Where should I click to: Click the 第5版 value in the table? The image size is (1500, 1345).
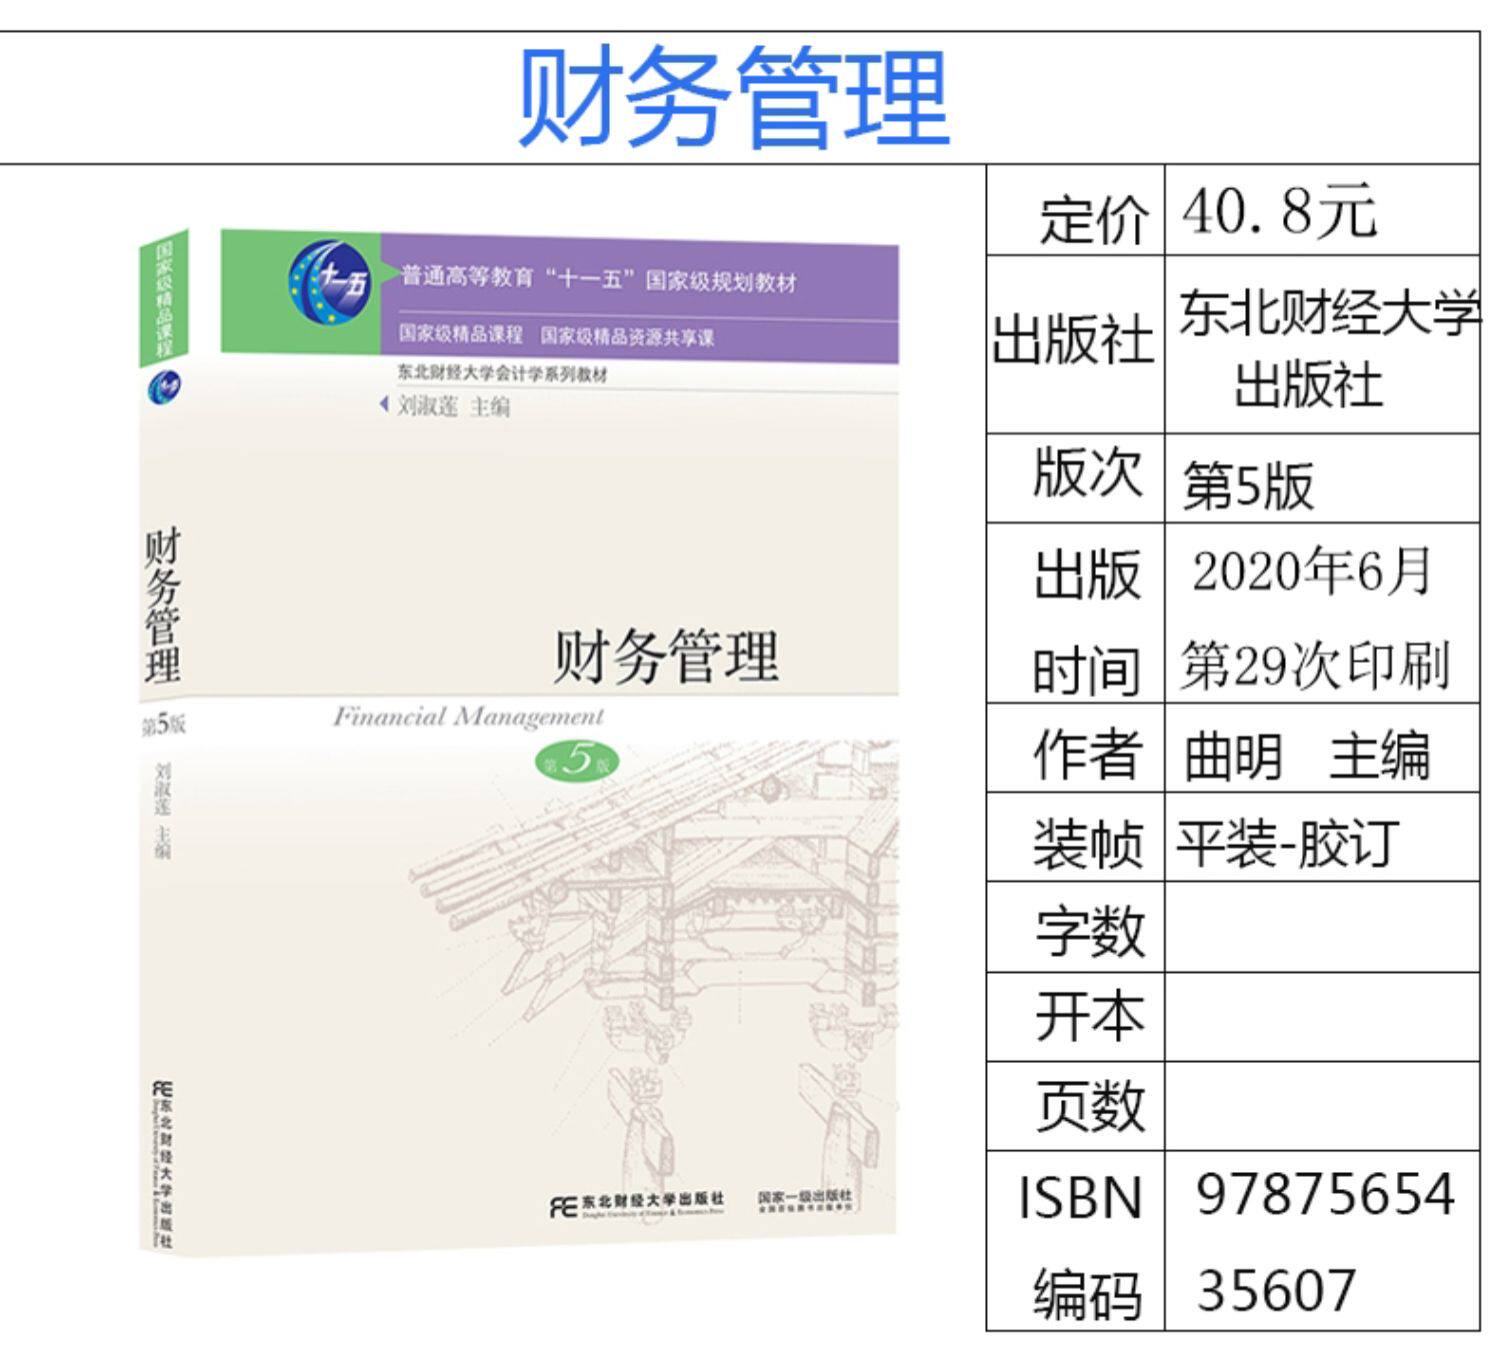(x=1248, y=486)
